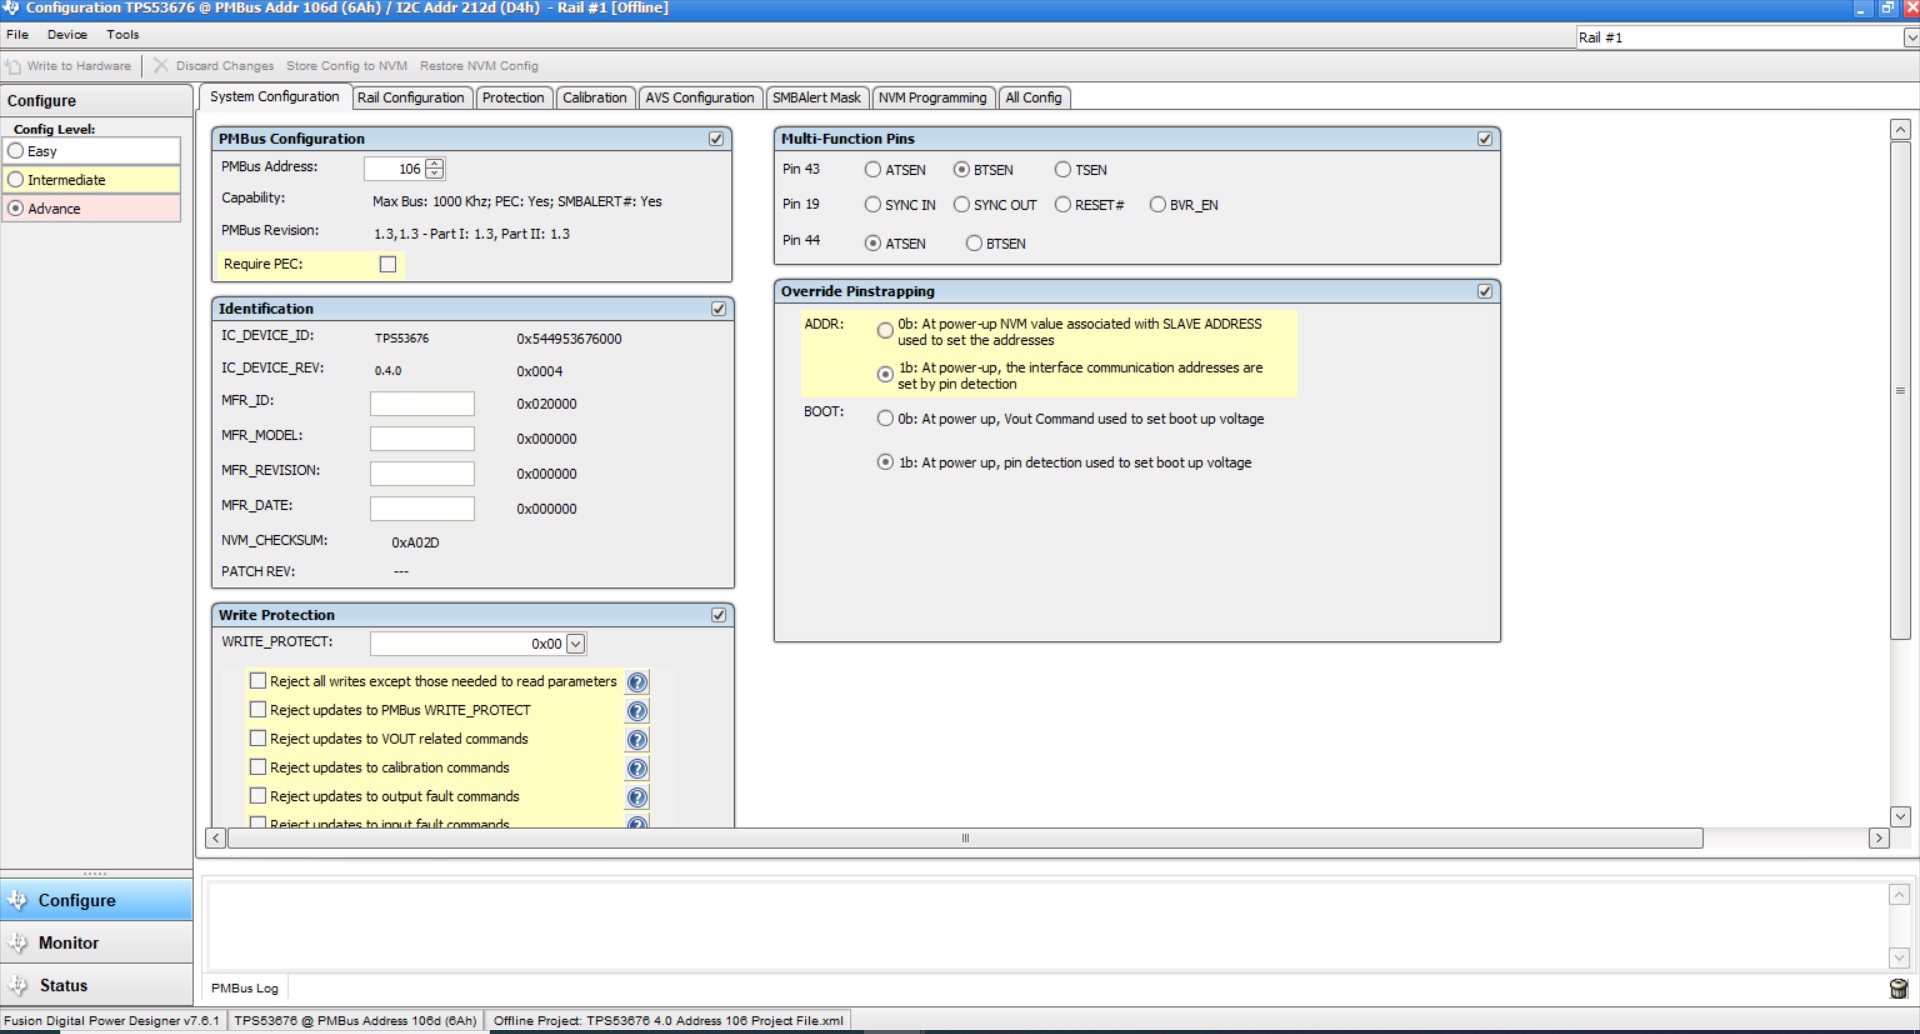Enable the Require PEC checkbox
This screenshot has width=1920, height=1034.
pyautogui.click(x=388, y=264)
